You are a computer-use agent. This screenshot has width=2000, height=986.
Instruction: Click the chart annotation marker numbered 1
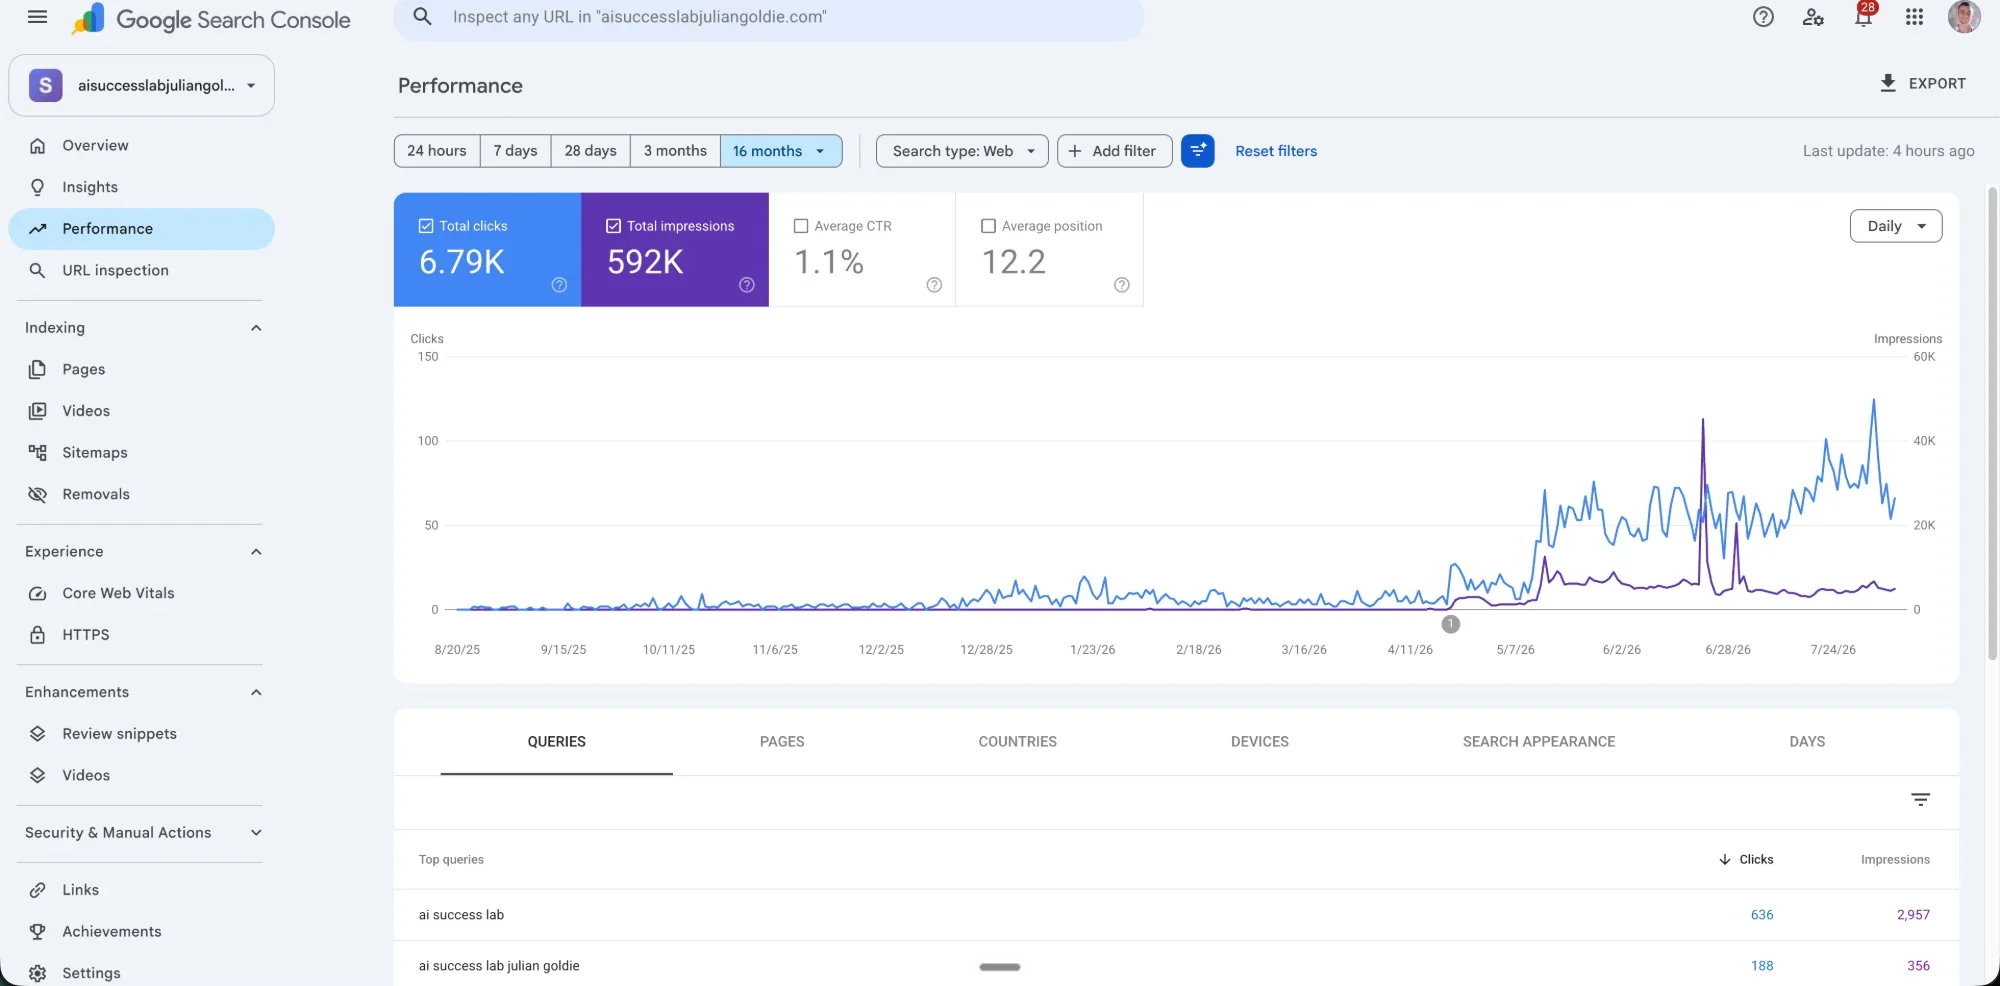tap(1450, 624)
